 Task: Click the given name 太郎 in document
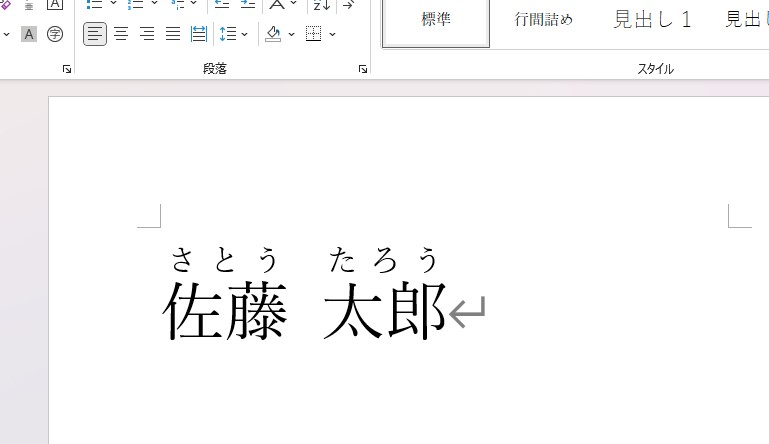(x=385, y=310)
